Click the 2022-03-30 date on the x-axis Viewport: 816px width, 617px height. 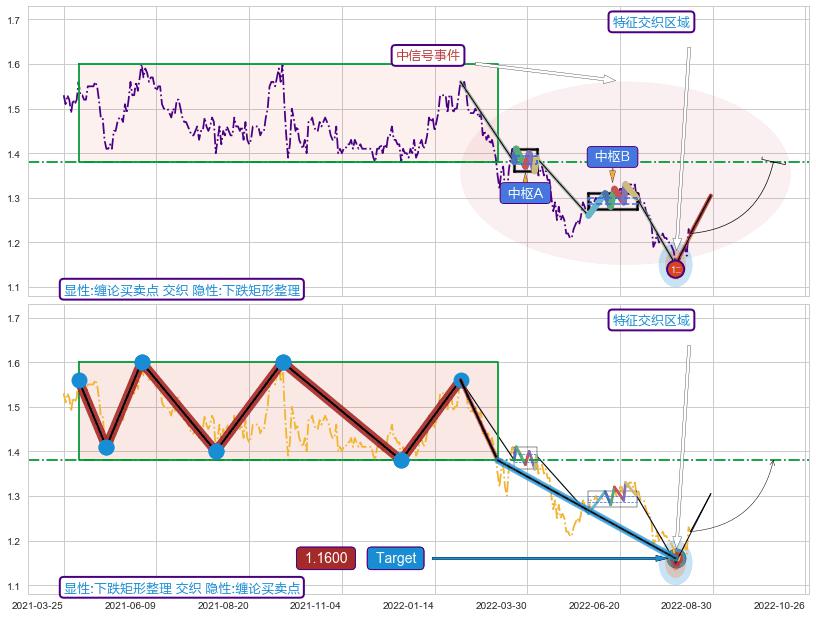501,605
